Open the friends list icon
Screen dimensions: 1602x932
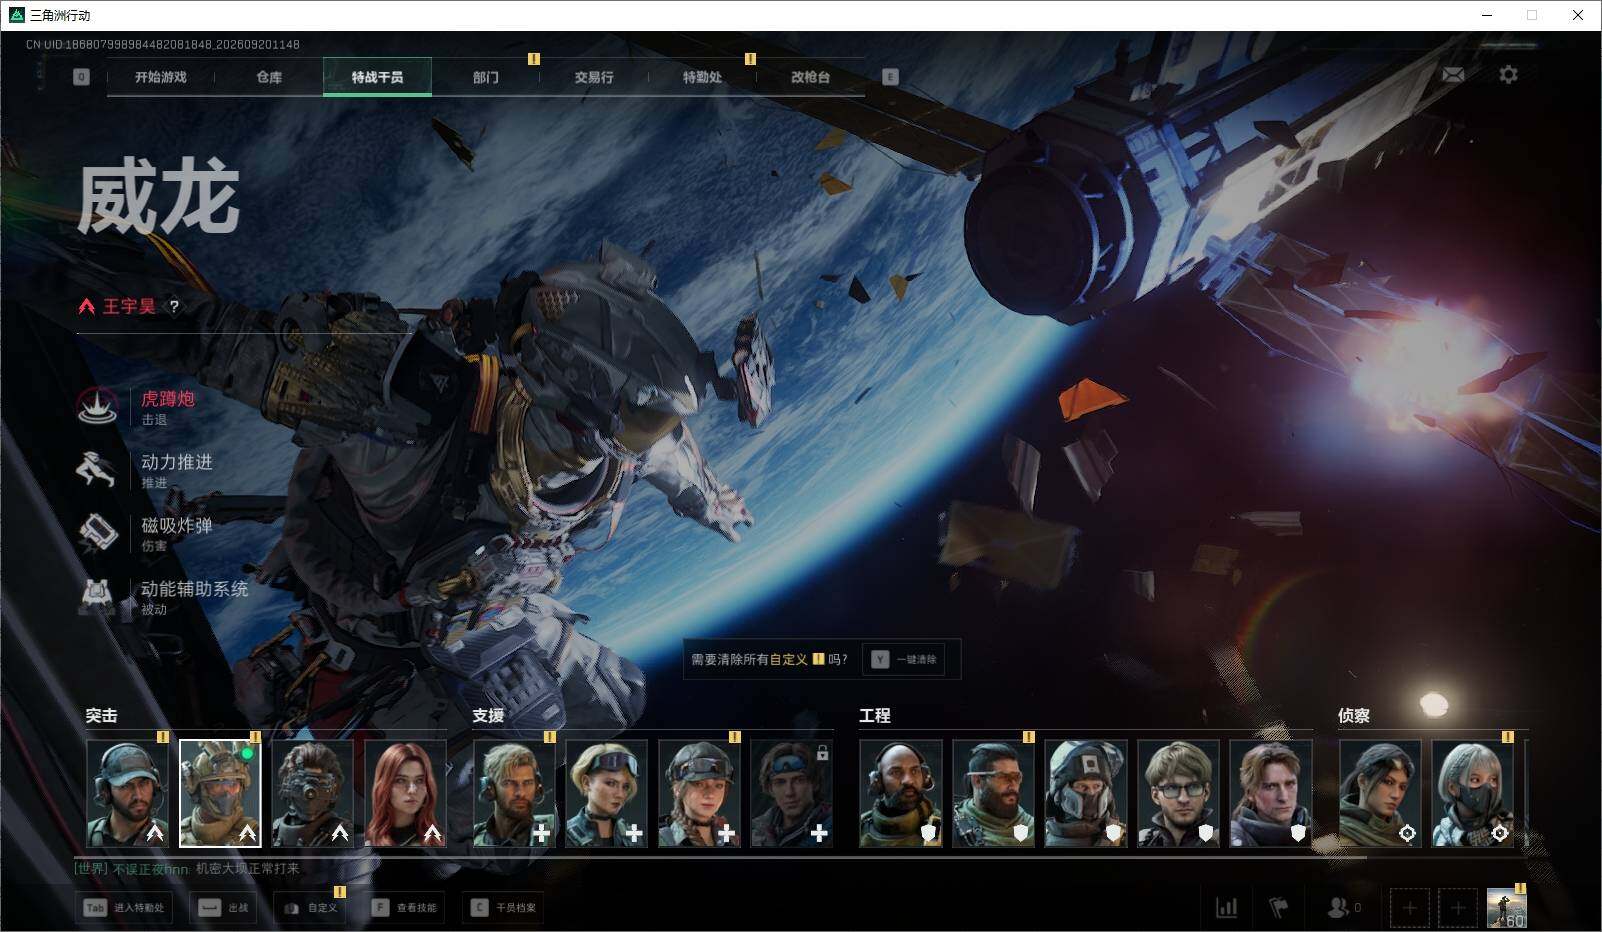1343,907
